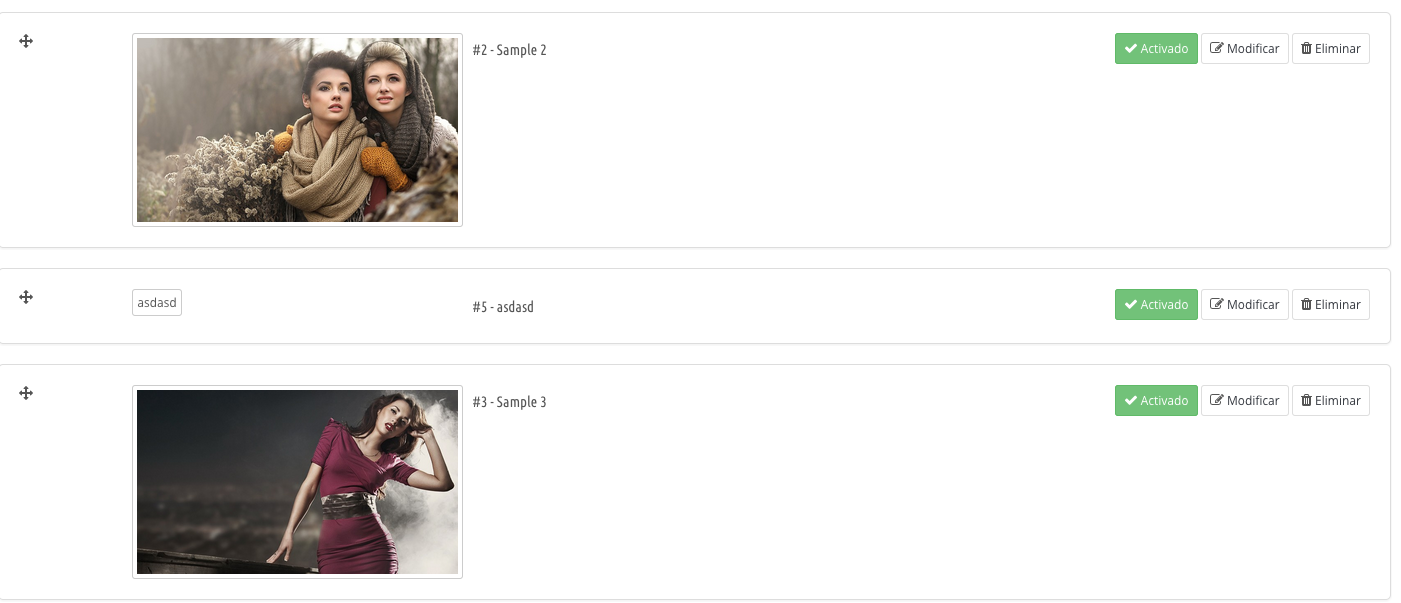The width and height of the screenshot is (1401, 603).
Task: Toggle the Activado status for asdasd slide
Action: tap(1156, 304)
